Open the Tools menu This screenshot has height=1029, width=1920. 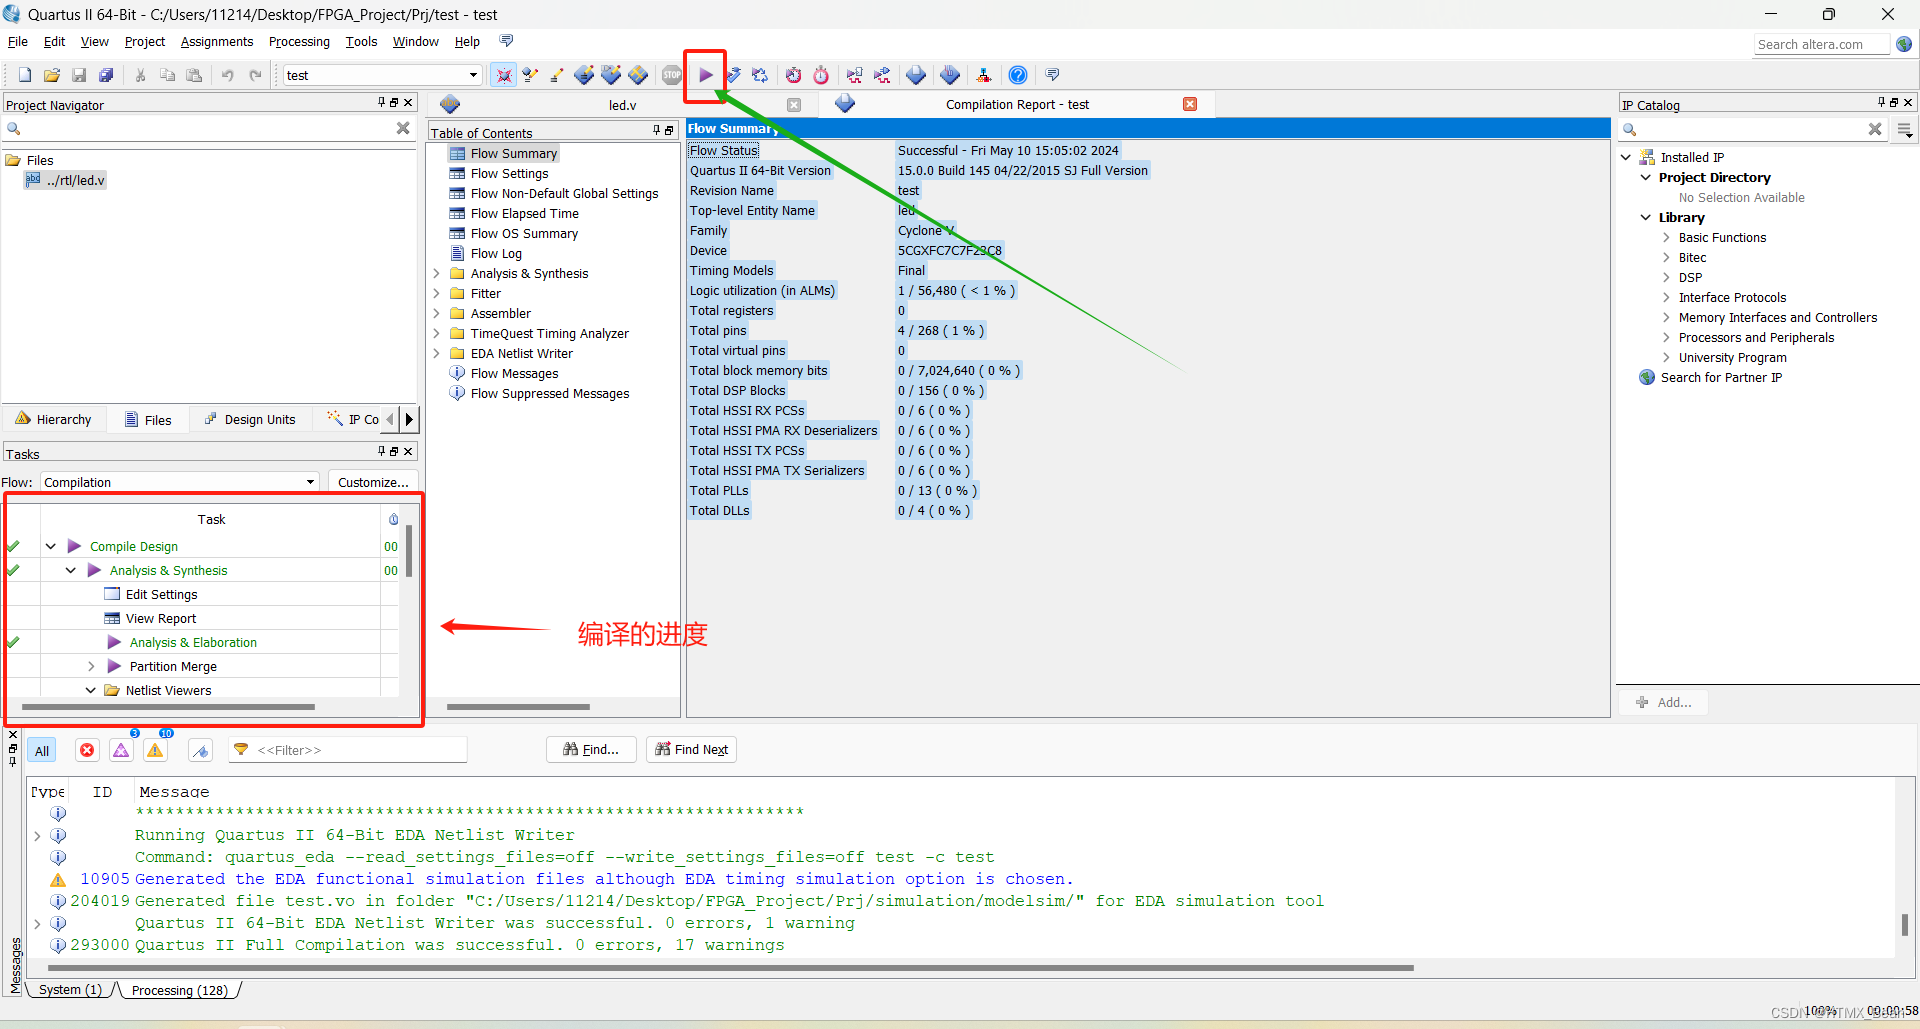click(361, 41)
